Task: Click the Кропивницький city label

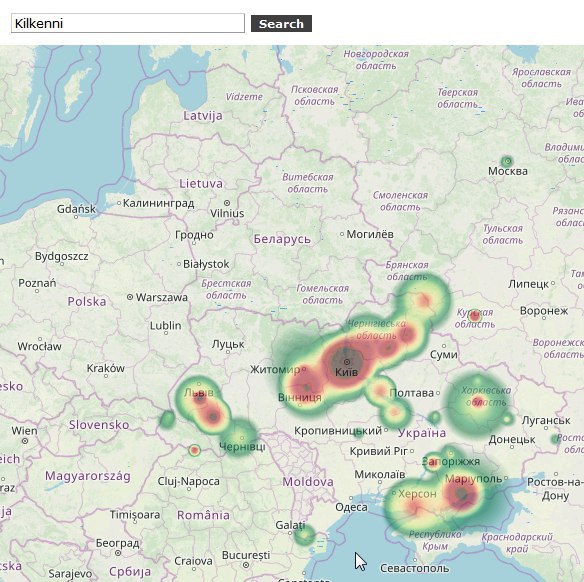Action: tap(338, 431)
